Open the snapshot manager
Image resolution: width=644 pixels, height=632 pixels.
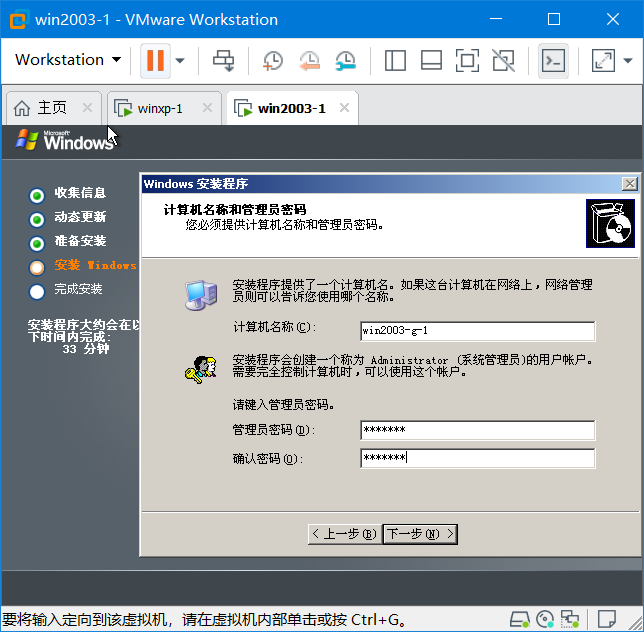pos(345,61)
